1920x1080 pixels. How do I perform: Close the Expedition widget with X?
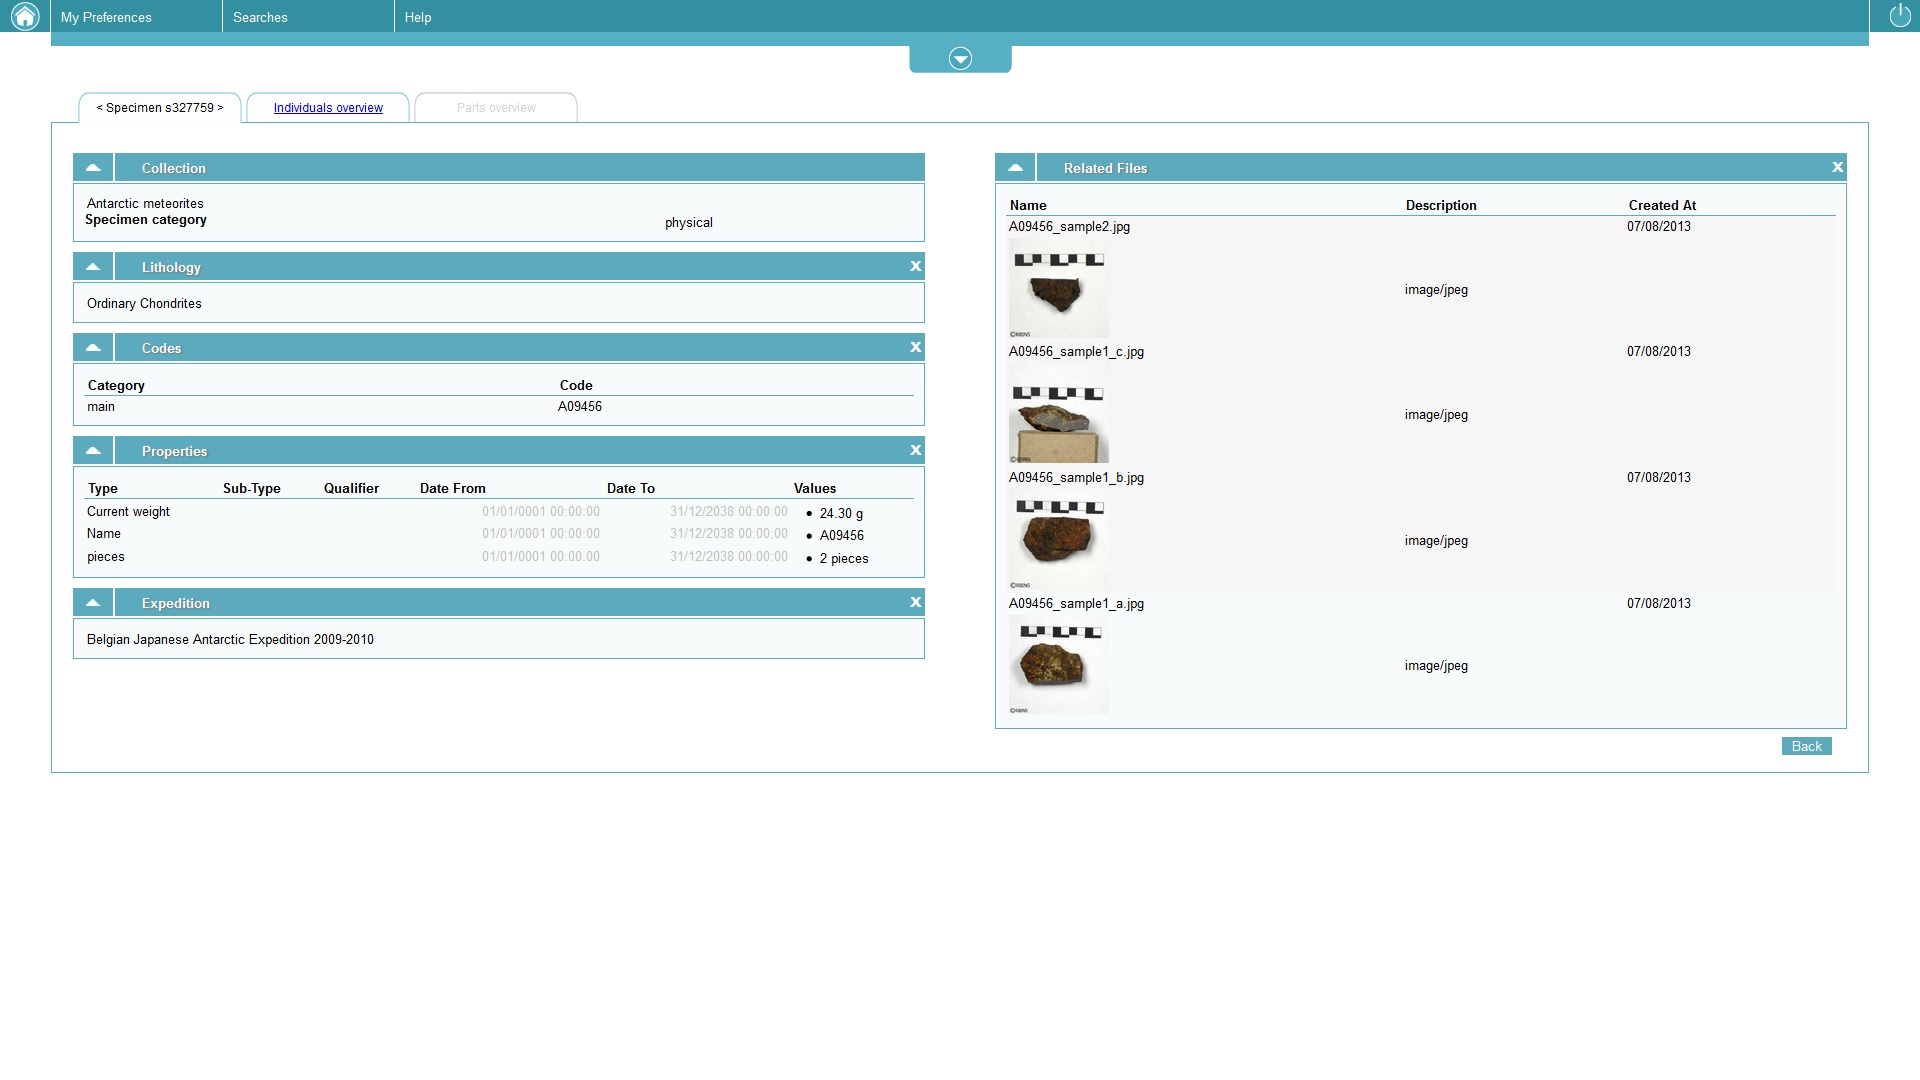(x=915, y=602)
